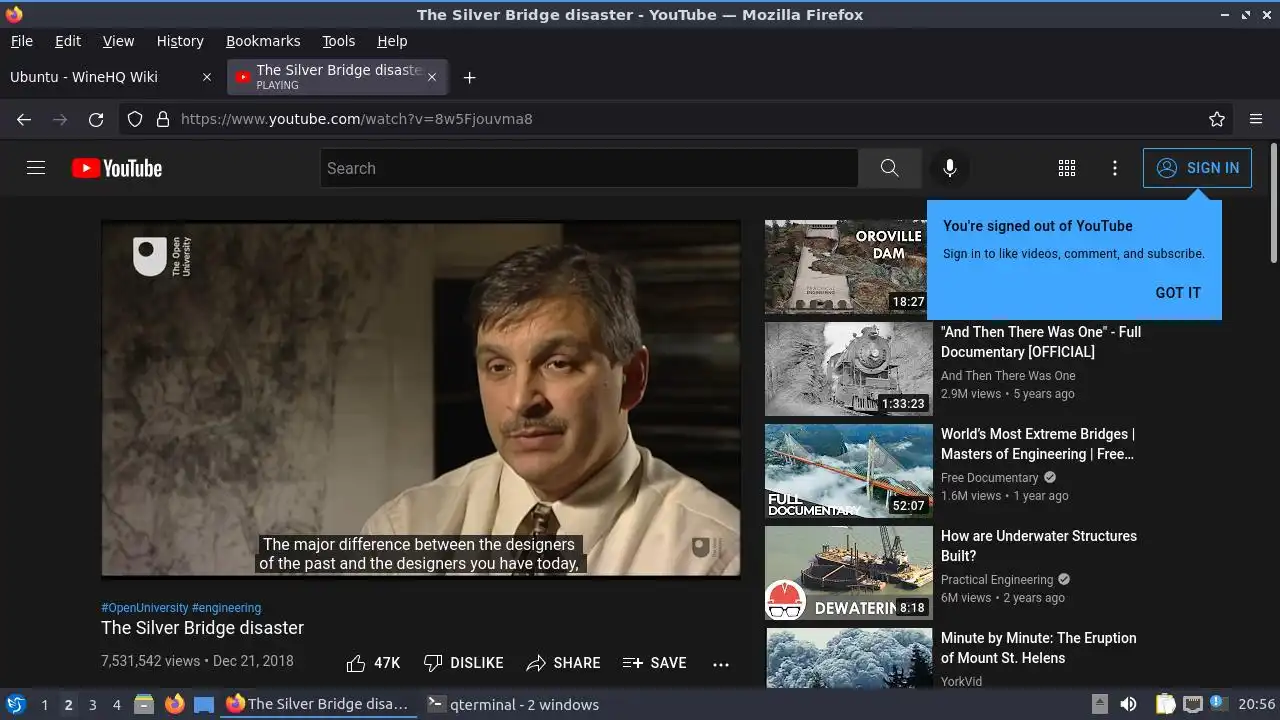
Task: Open the Bookmarks menu
Action: (x=263, y=41)
